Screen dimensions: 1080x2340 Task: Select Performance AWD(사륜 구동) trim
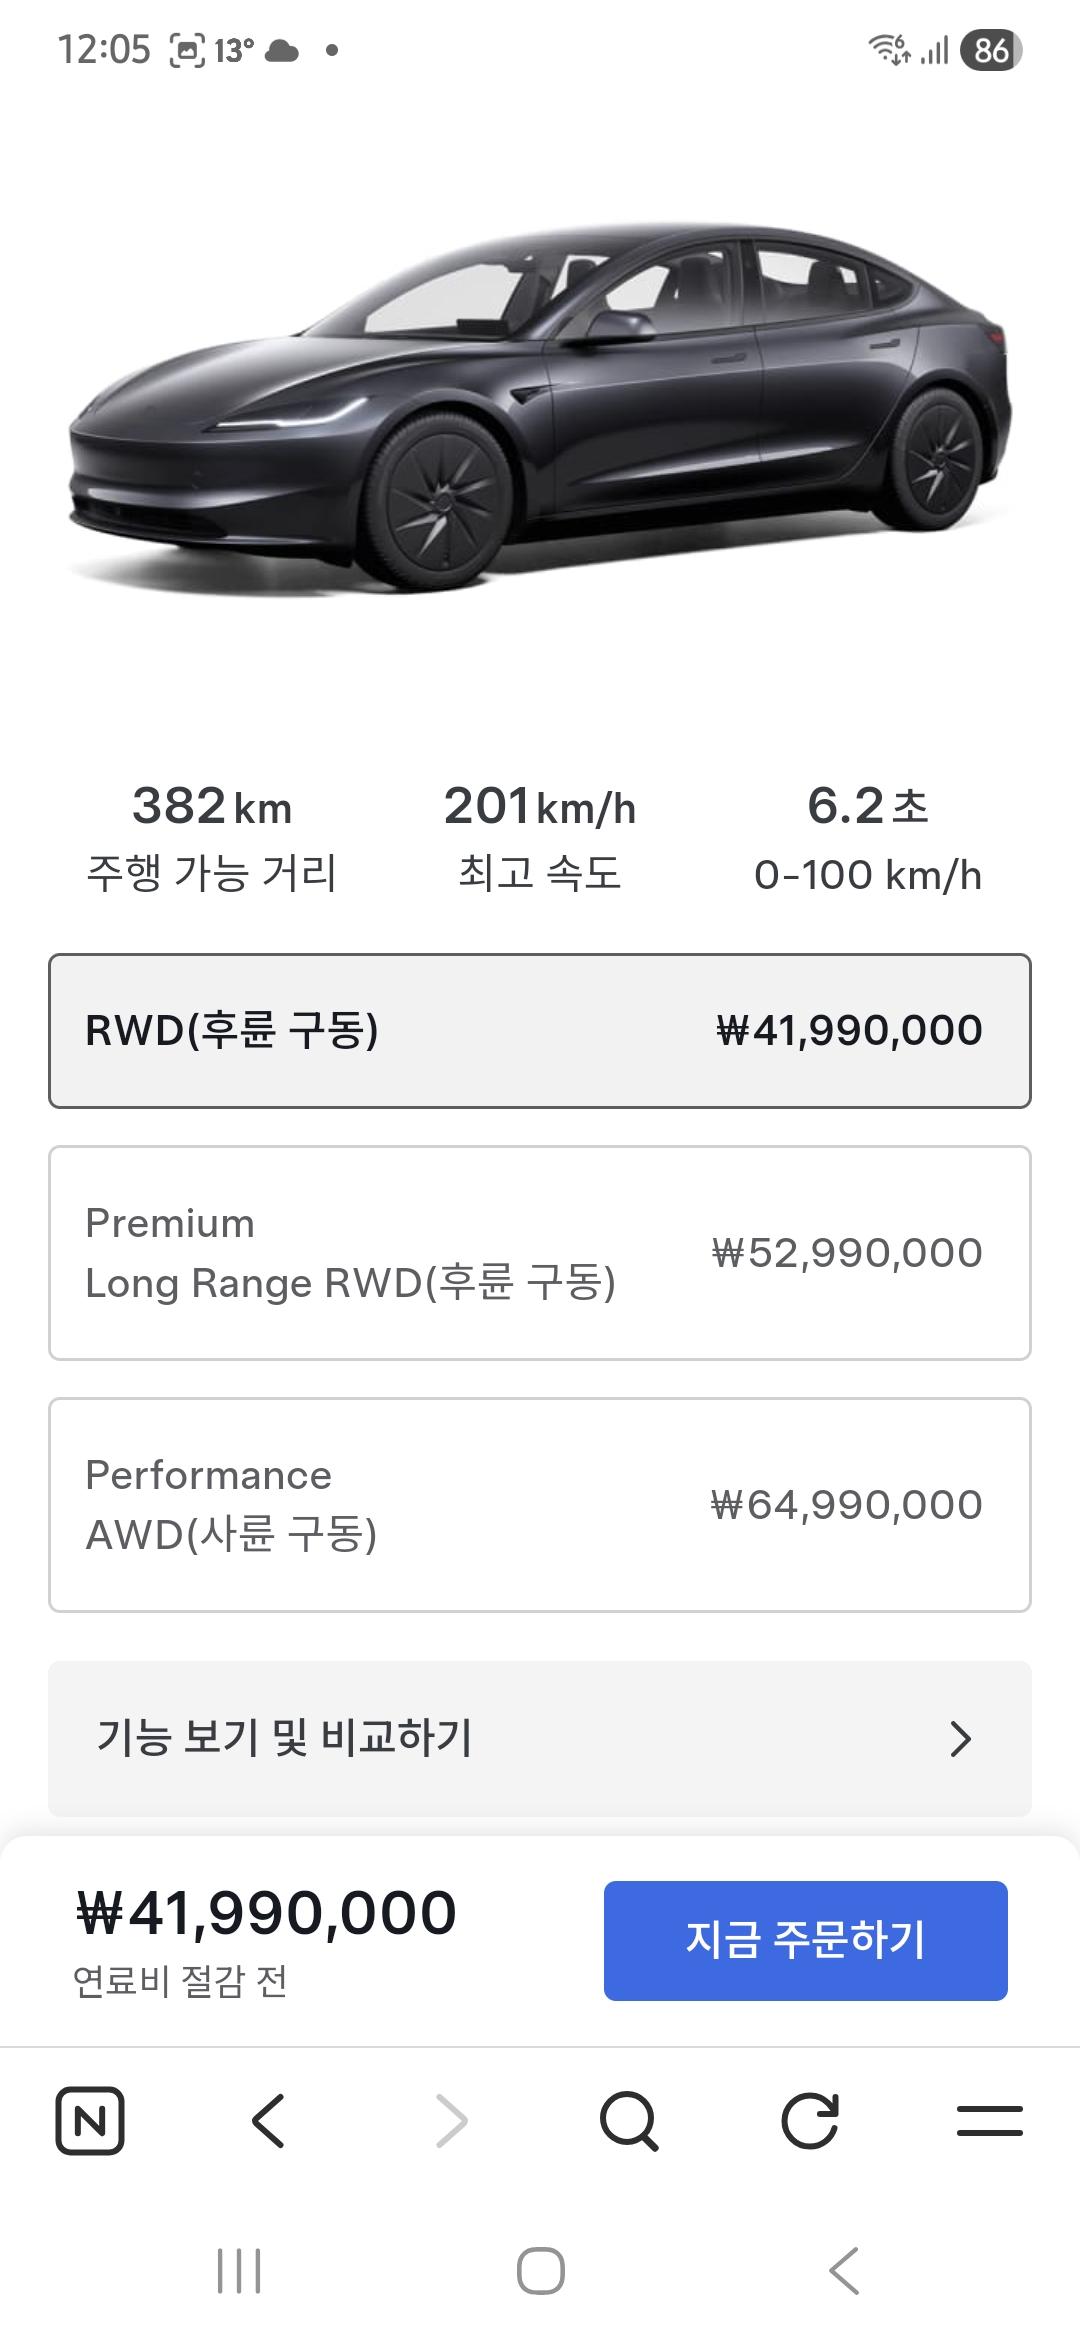point(540,1505)
